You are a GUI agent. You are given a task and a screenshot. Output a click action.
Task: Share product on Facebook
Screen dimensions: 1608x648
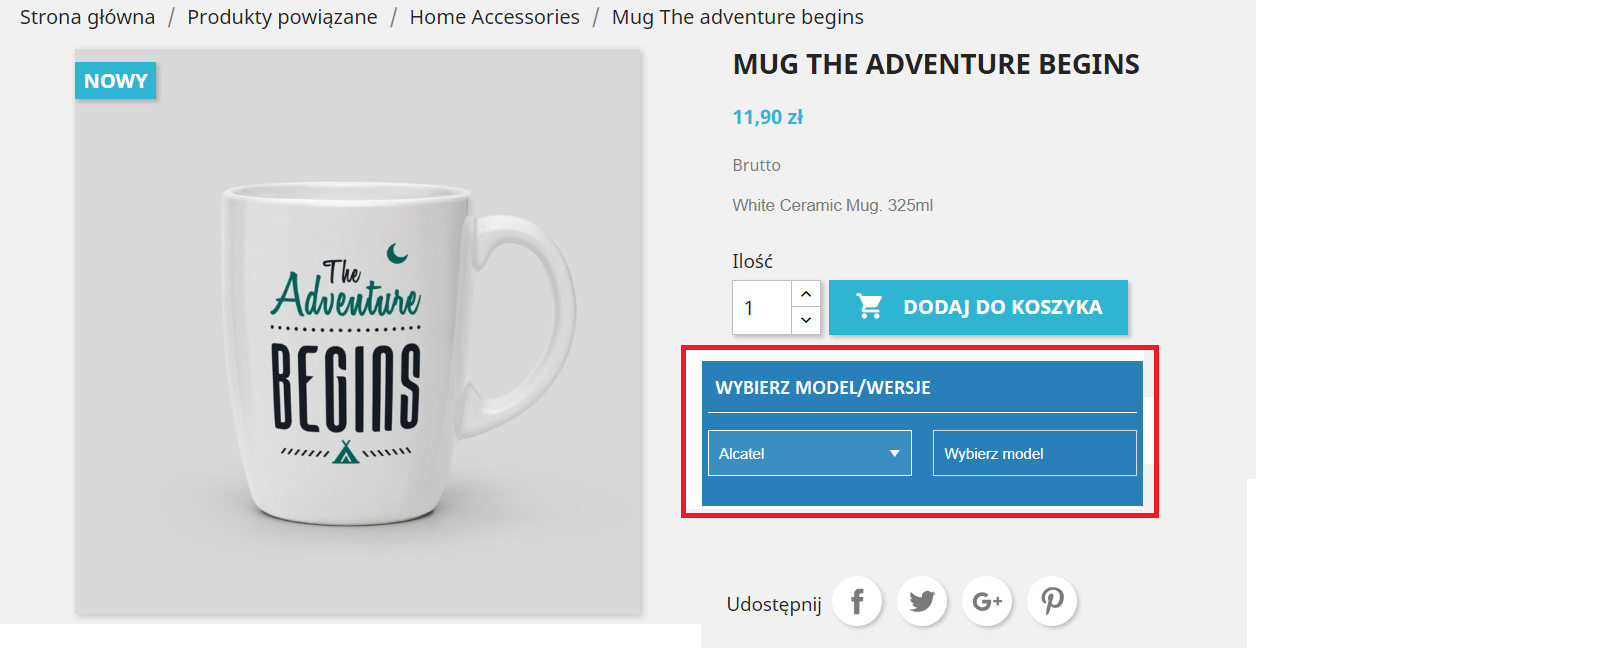[857, 601]
